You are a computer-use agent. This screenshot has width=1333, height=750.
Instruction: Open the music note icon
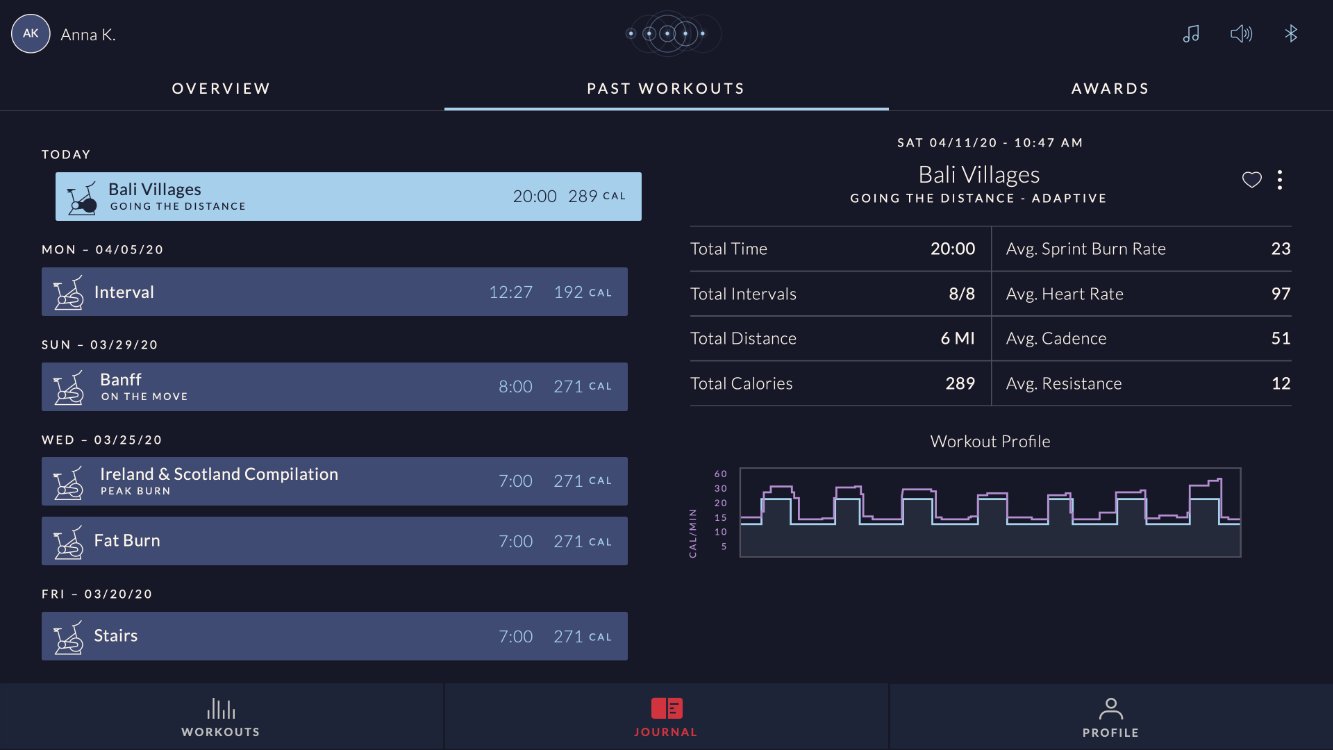point(1190,34)
